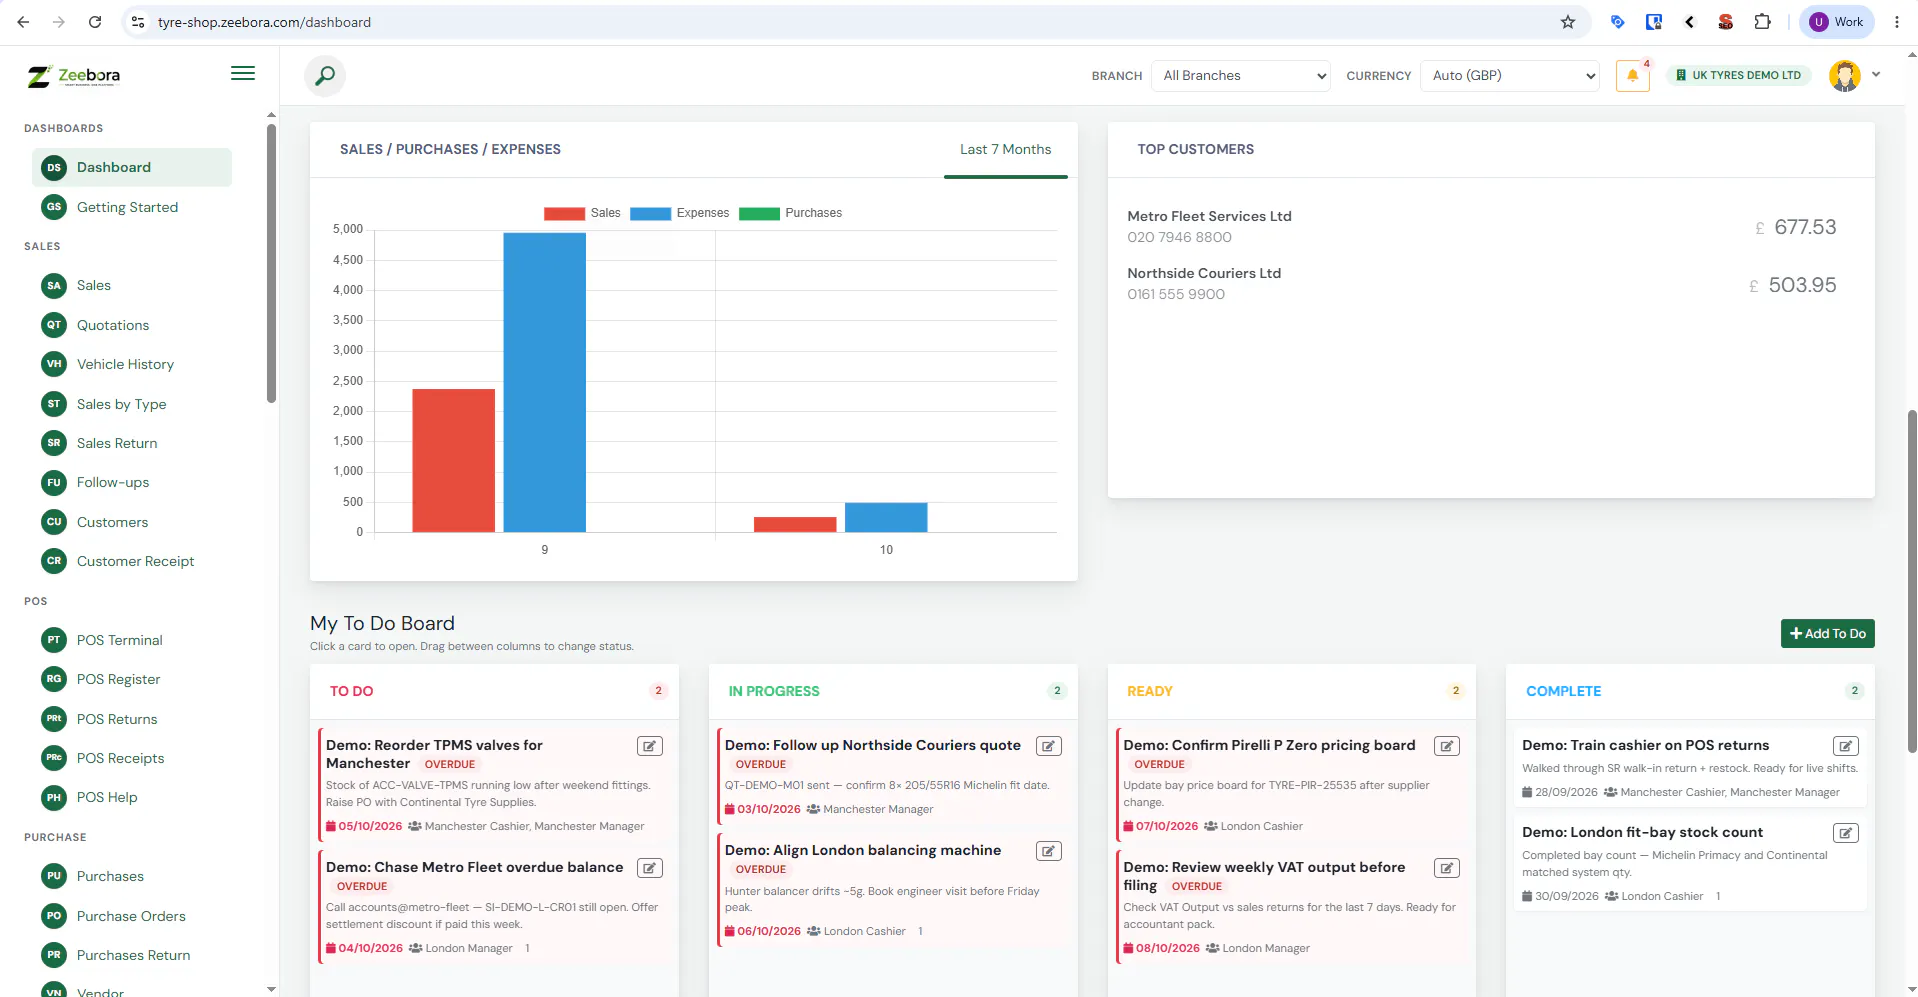Open the Chrome three-dot menu
1918x997 pixels.
coord(1897,22)
